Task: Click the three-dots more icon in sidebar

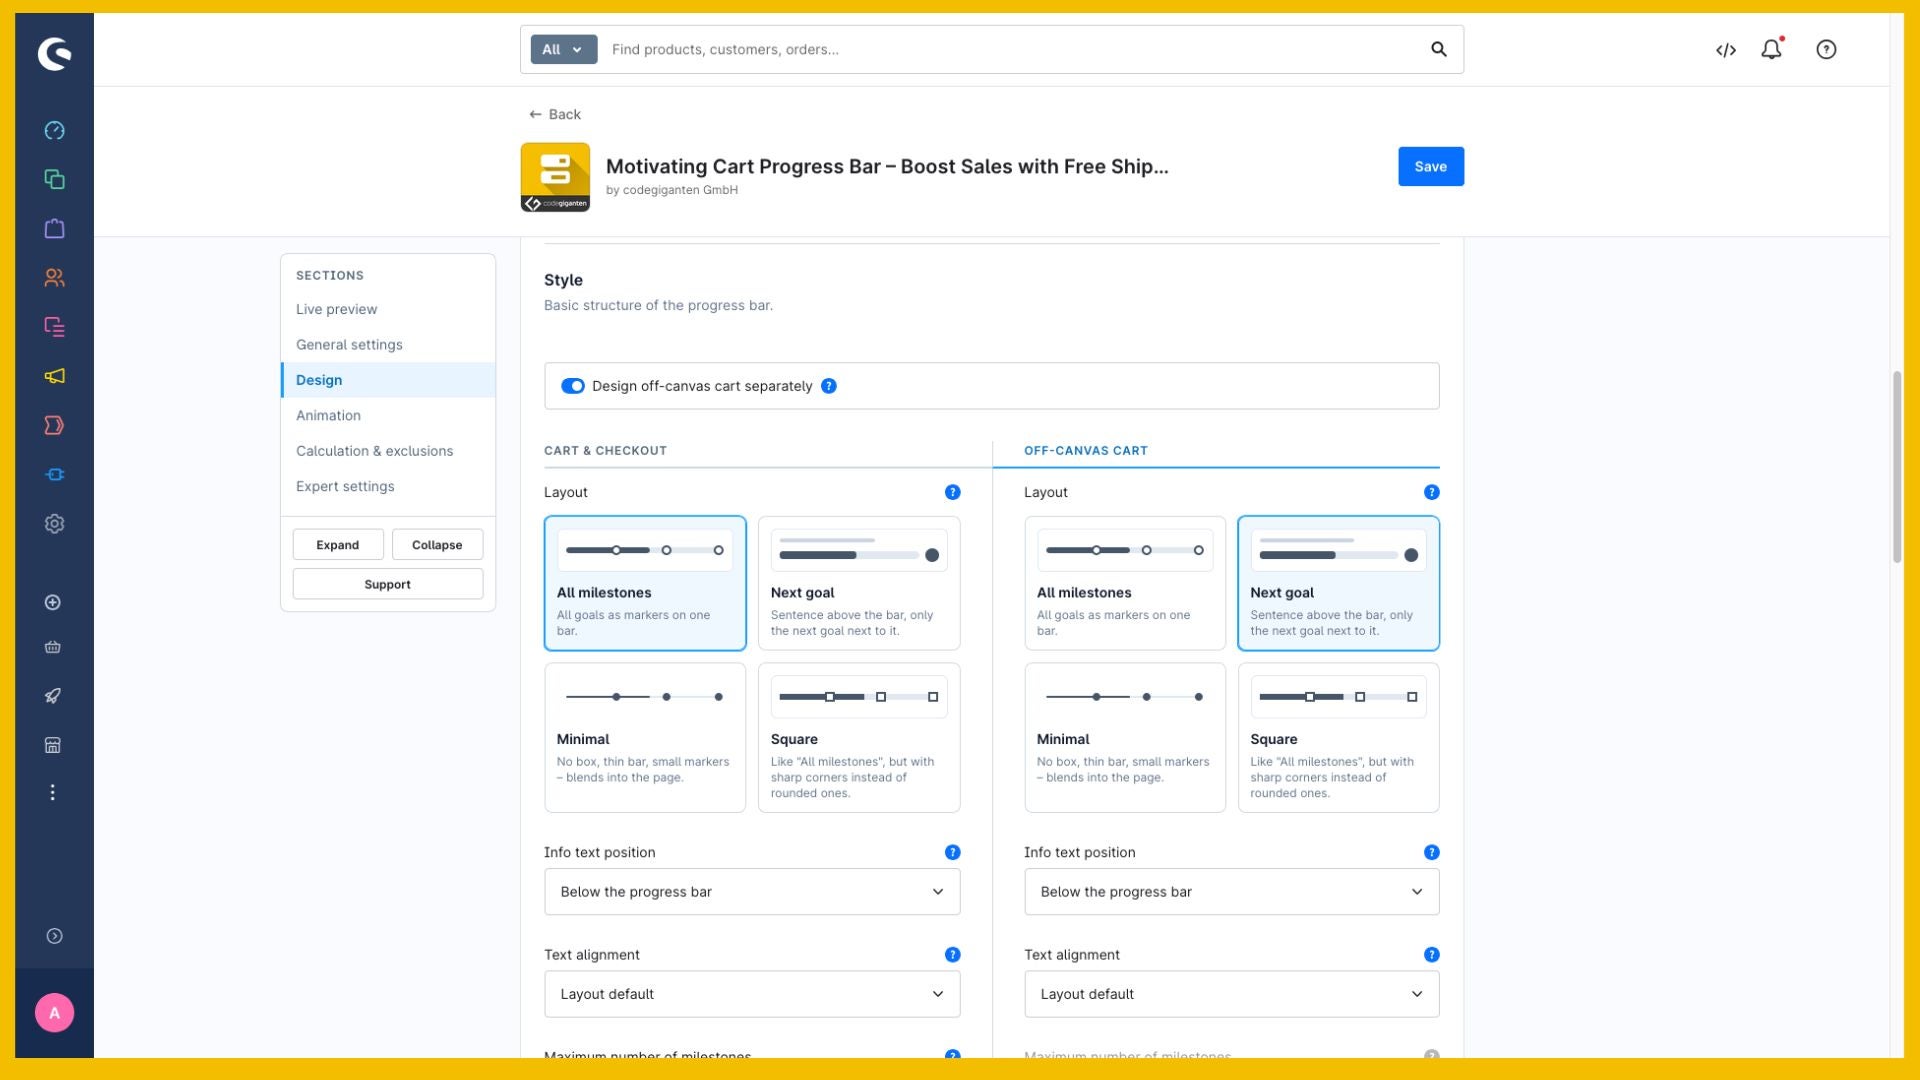Action: 53,793
